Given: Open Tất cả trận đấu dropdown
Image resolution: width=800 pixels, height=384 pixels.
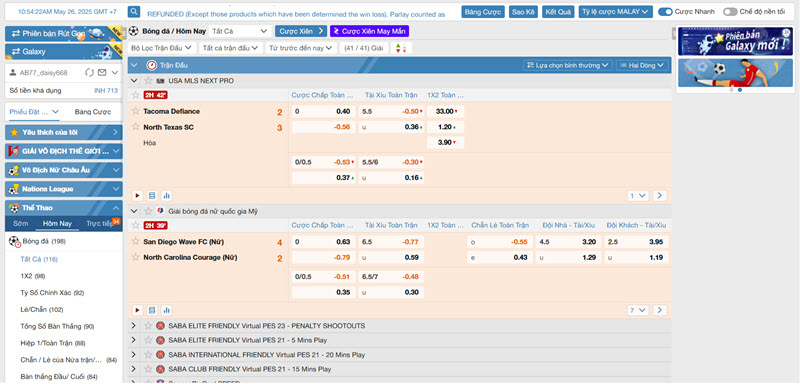Looking at the screenshot, I should click(230, 48).
